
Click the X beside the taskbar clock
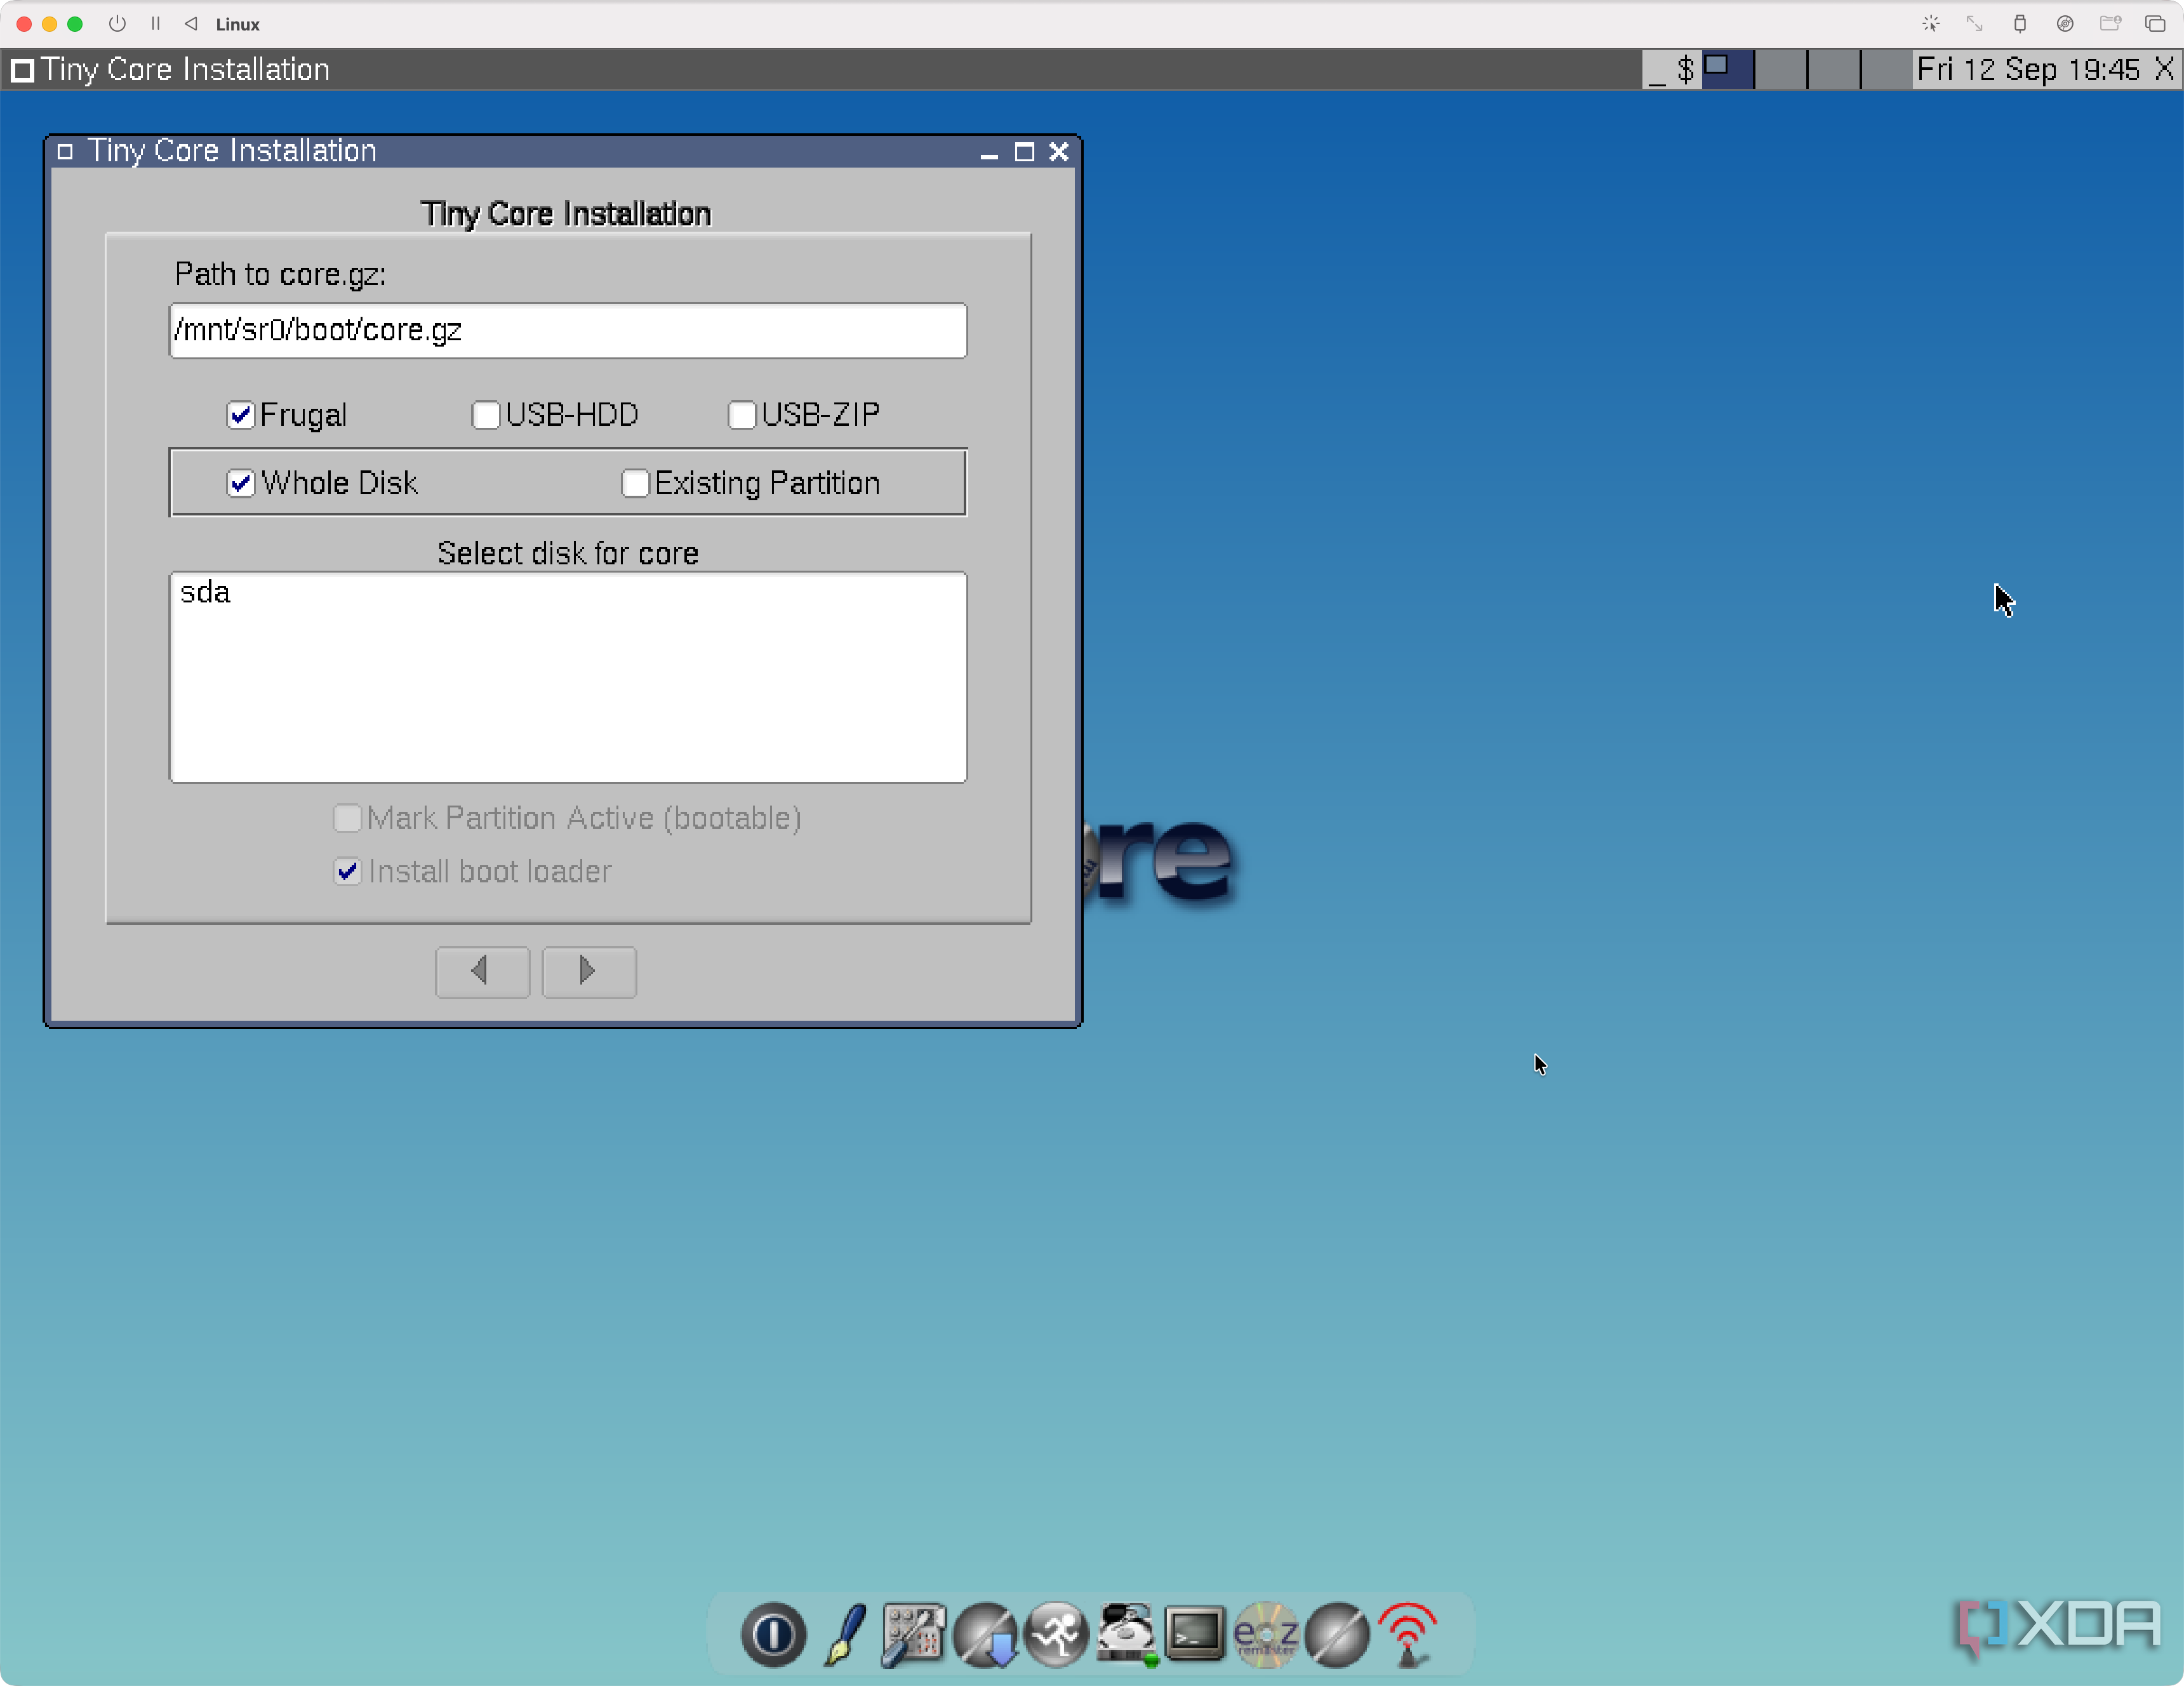[x=2164, y=69]
